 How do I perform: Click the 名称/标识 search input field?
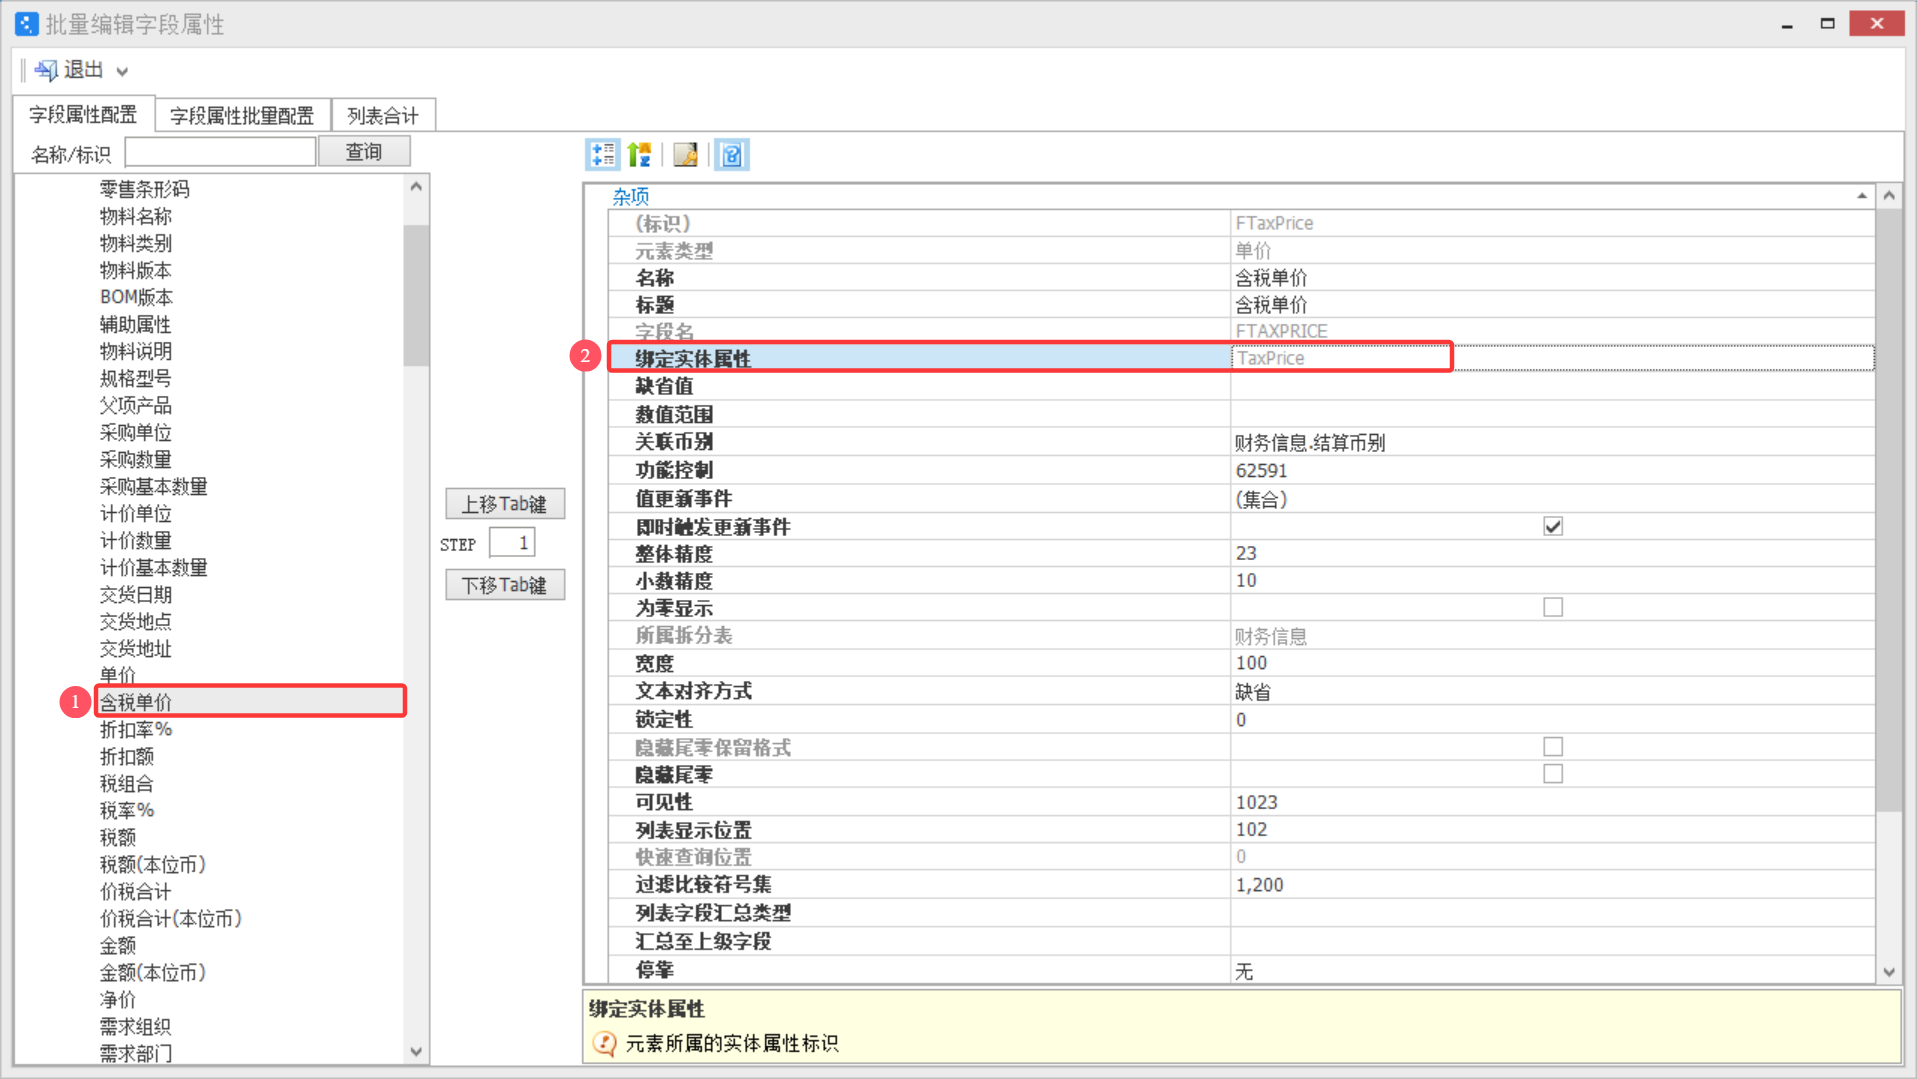pyautogui.click(x=220, y=152)
